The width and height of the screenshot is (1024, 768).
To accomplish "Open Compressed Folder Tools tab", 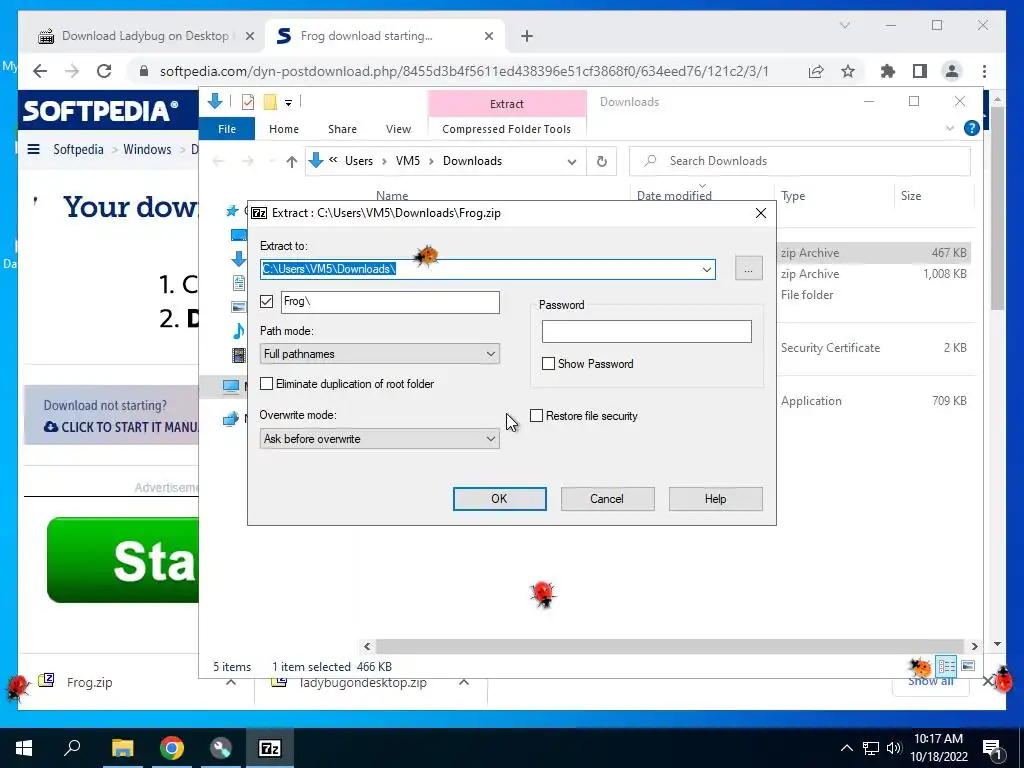I will coord(506,129).
